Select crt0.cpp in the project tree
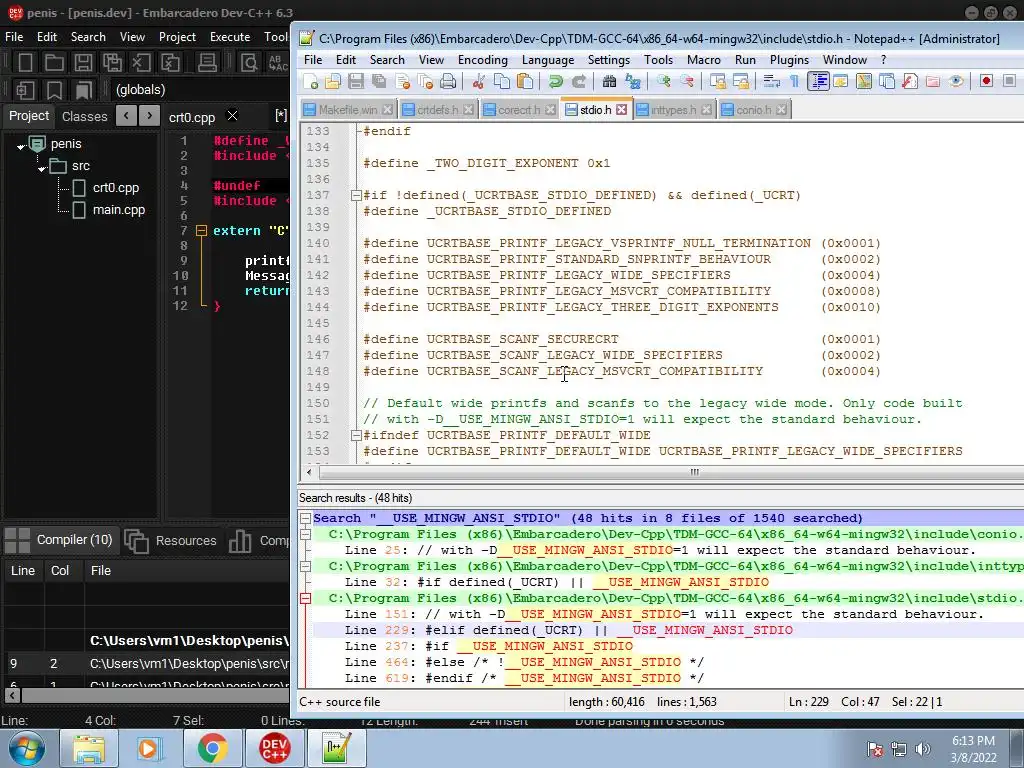Screen dimensions: 1024x768 [116, 187]
